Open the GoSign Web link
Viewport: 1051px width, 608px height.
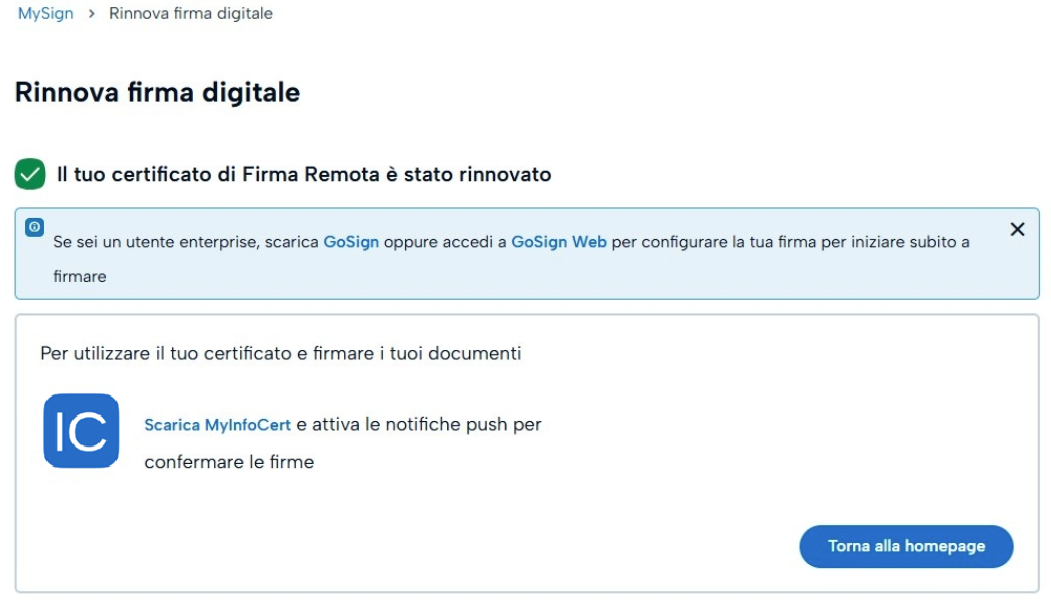(559, 242)
